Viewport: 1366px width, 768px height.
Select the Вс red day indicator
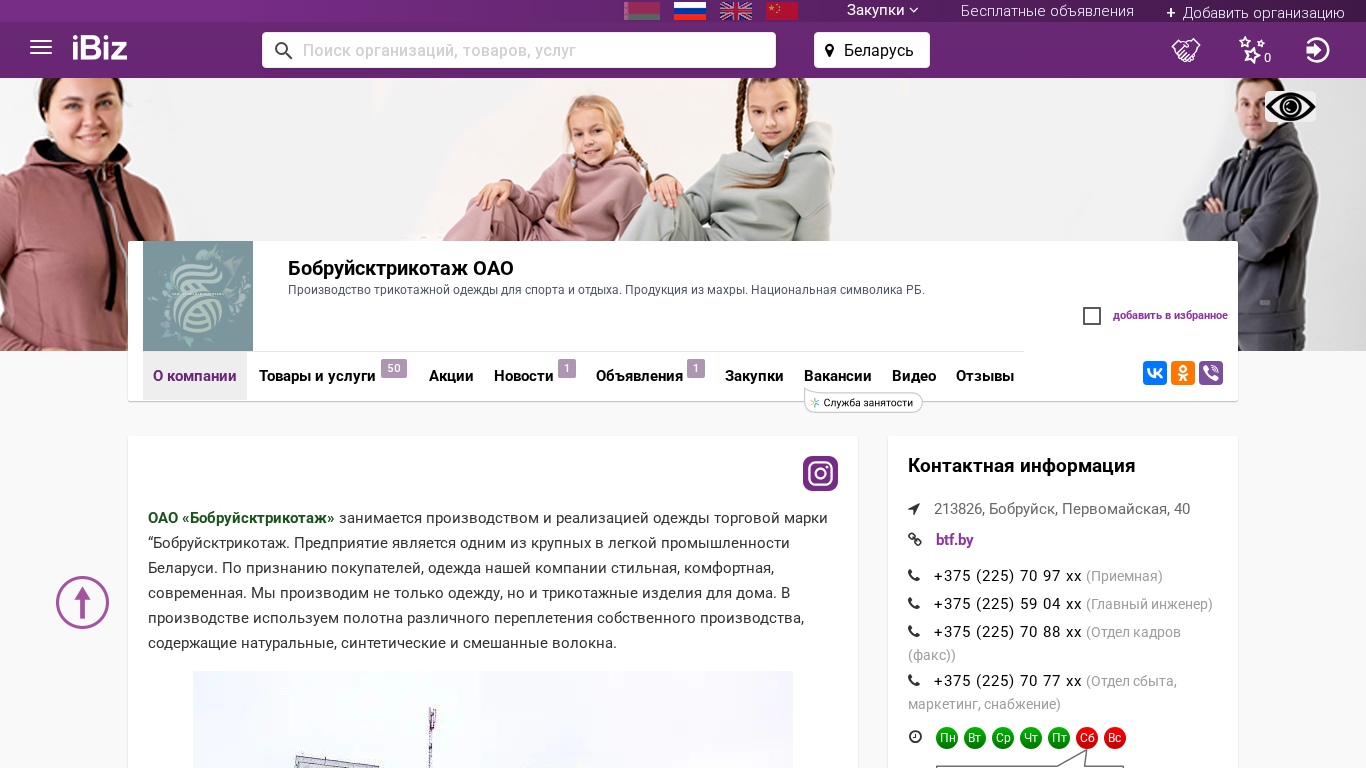[1115, 738]
